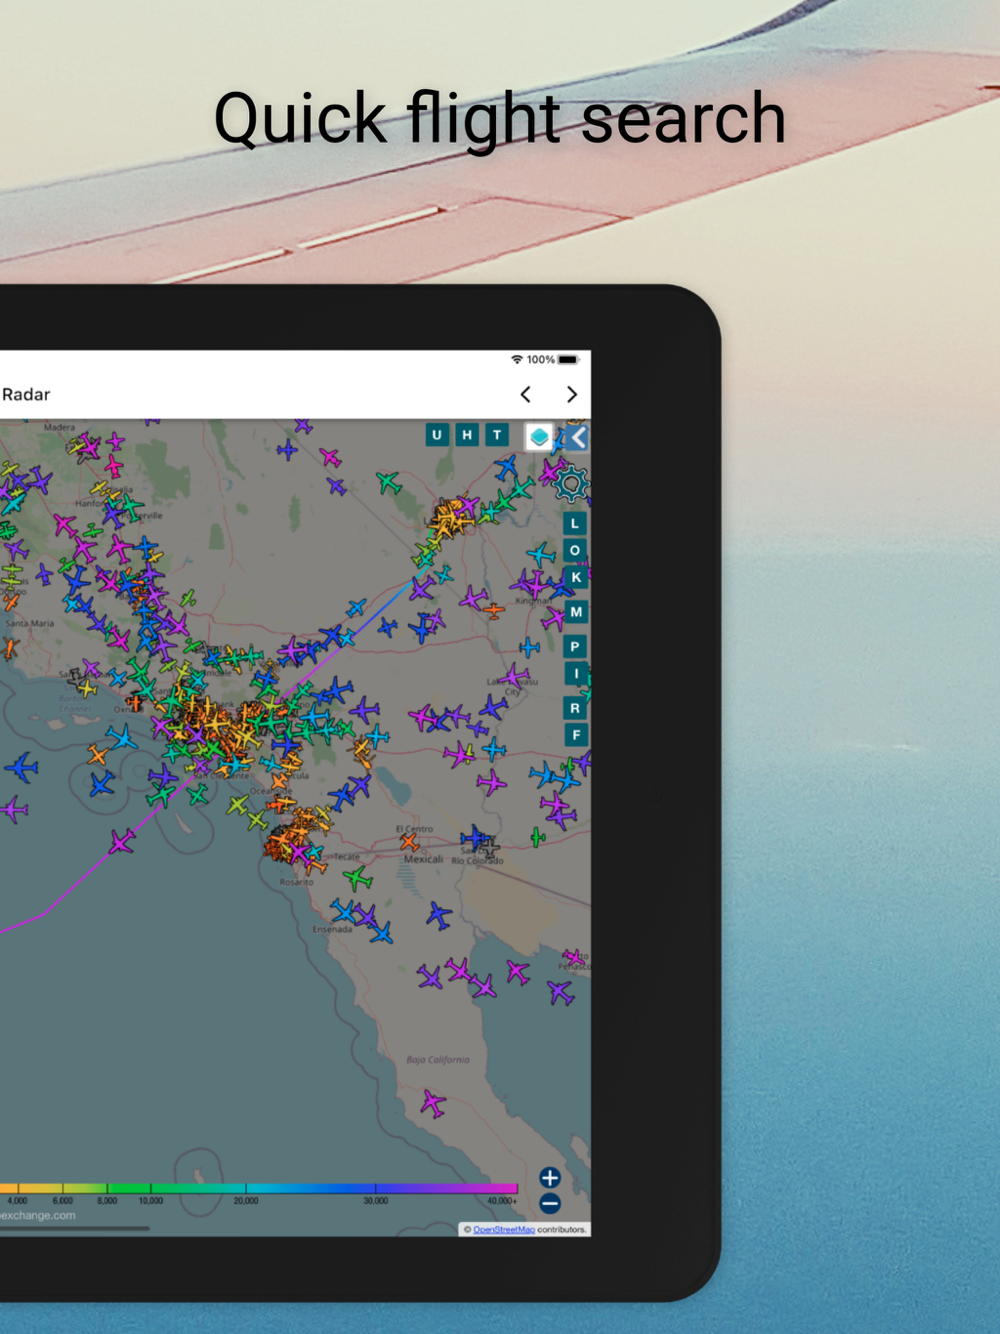Click the R map button
Image resolution: width=1000 pixels, height=1334 pixels.
pyautogui.click(x=575, y=708)
